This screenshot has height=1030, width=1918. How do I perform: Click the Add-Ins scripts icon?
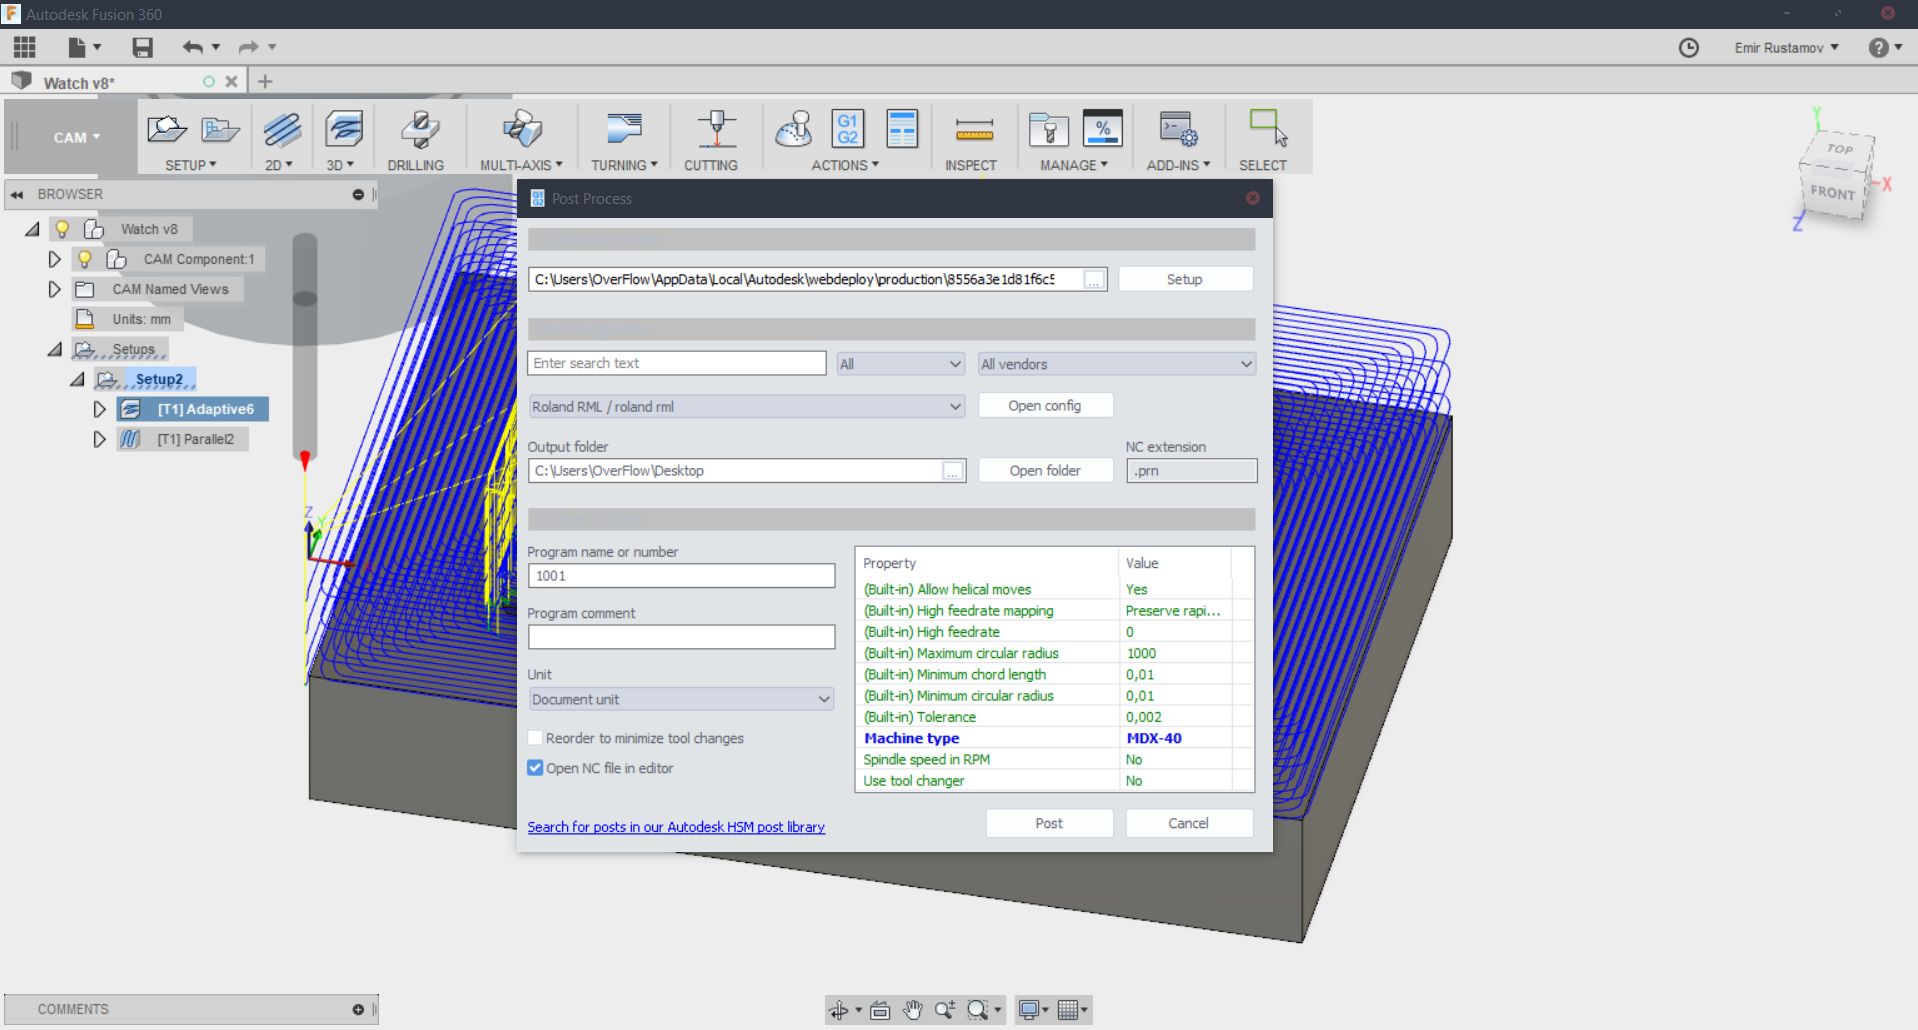click(1178, 130)
